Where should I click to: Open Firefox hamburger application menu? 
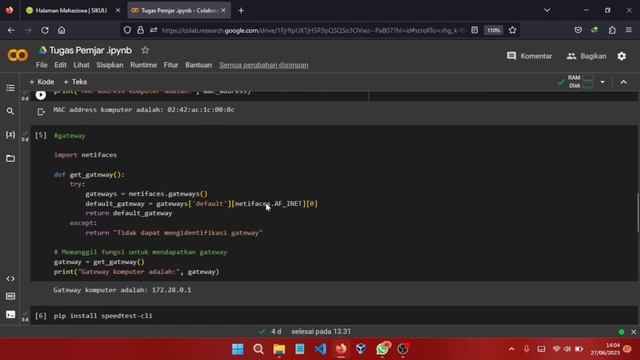coord(629,30)
